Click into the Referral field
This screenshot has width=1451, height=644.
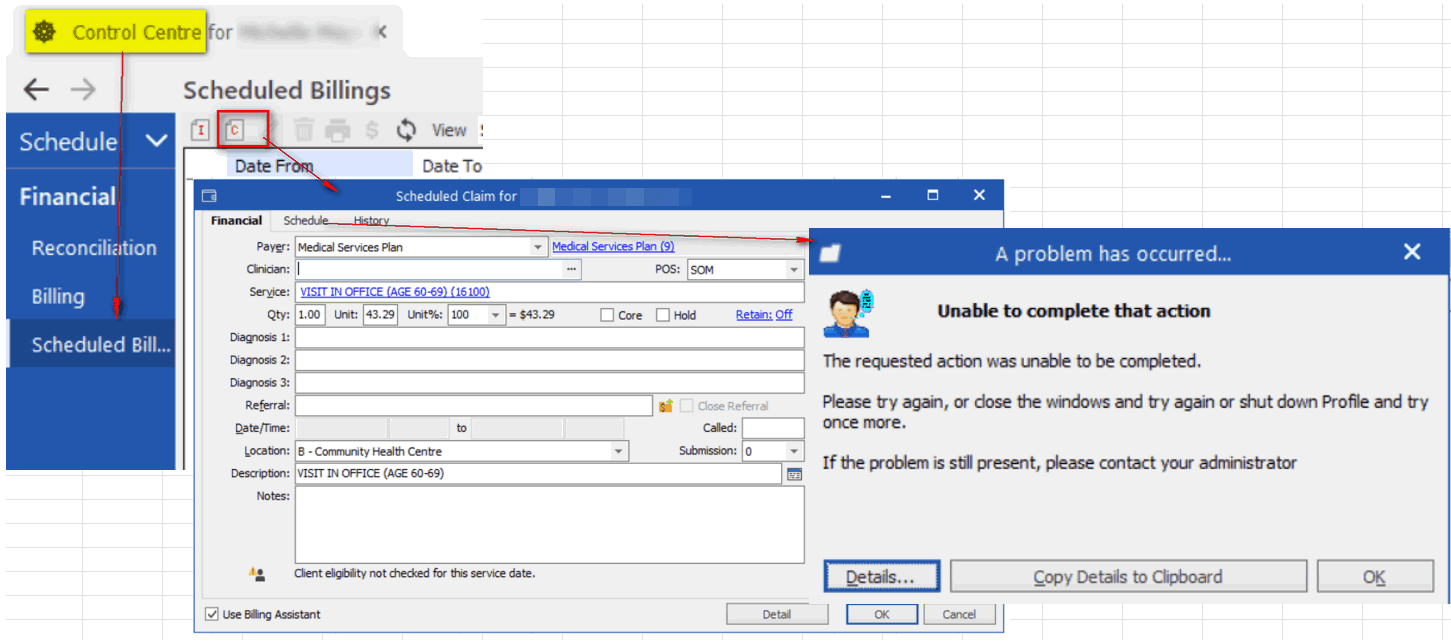click(x=474, y=406)
